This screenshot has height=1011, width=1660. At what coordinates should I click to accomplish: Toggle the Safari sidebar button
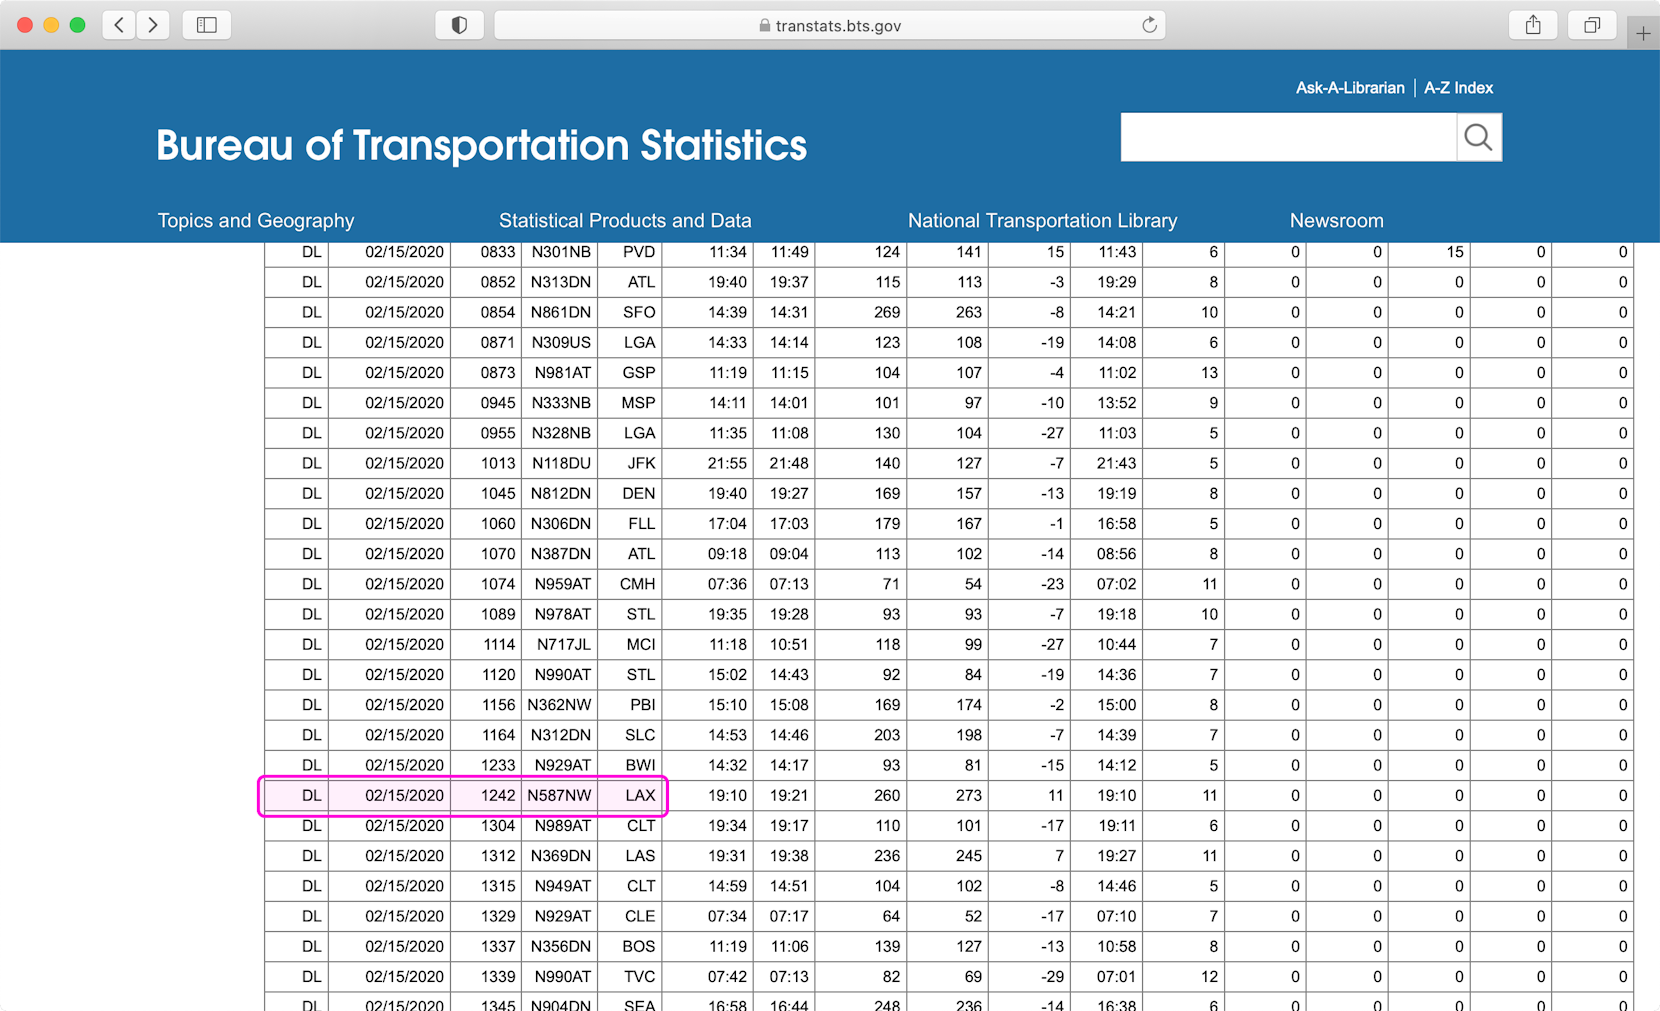click(x=207, y=25)
